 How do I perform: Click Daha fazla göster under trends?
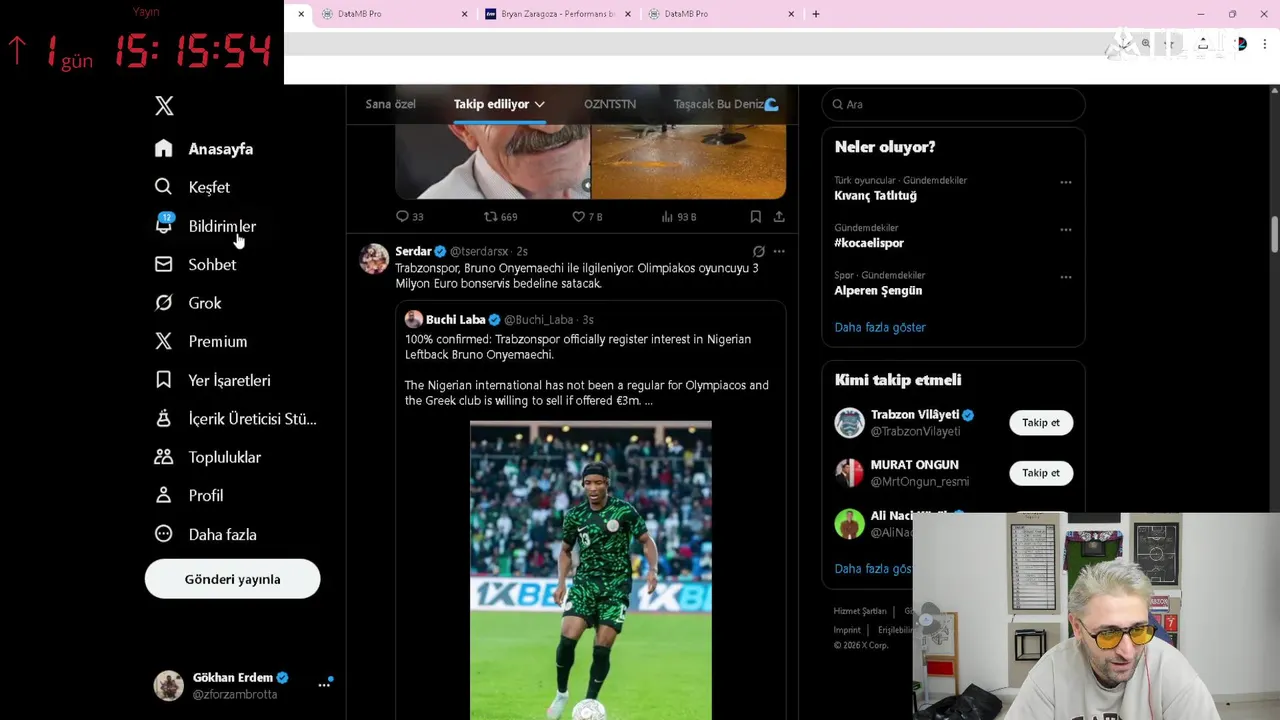pos(880,327)
